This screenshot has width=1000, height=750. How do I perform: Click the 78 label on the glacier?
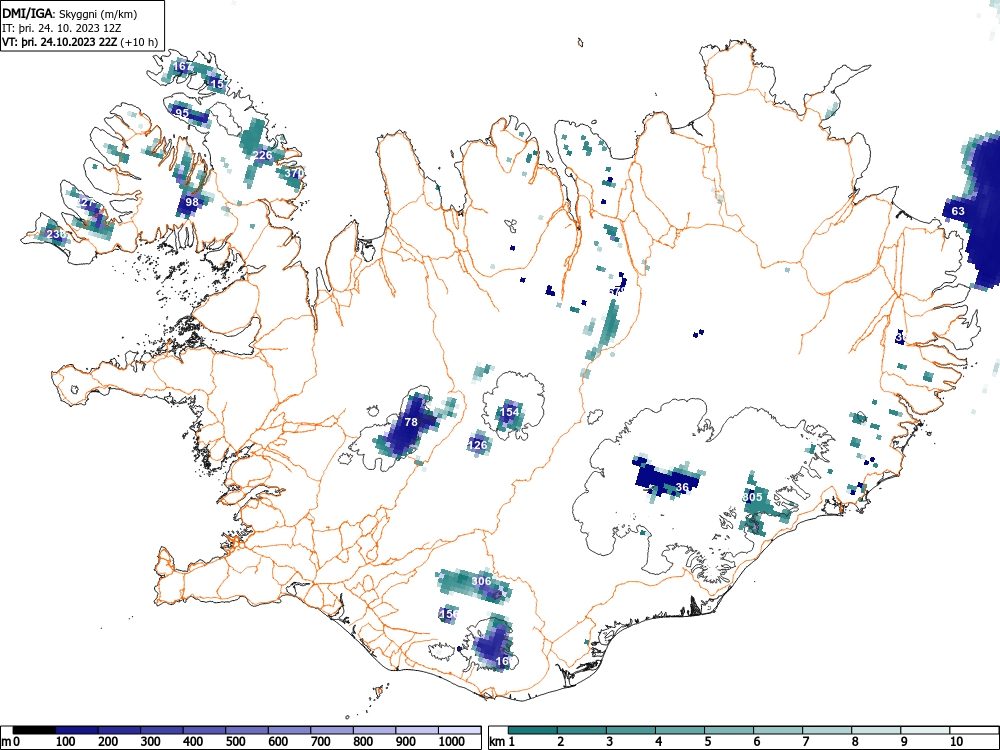pyautogui.click(x=411, y=422)
